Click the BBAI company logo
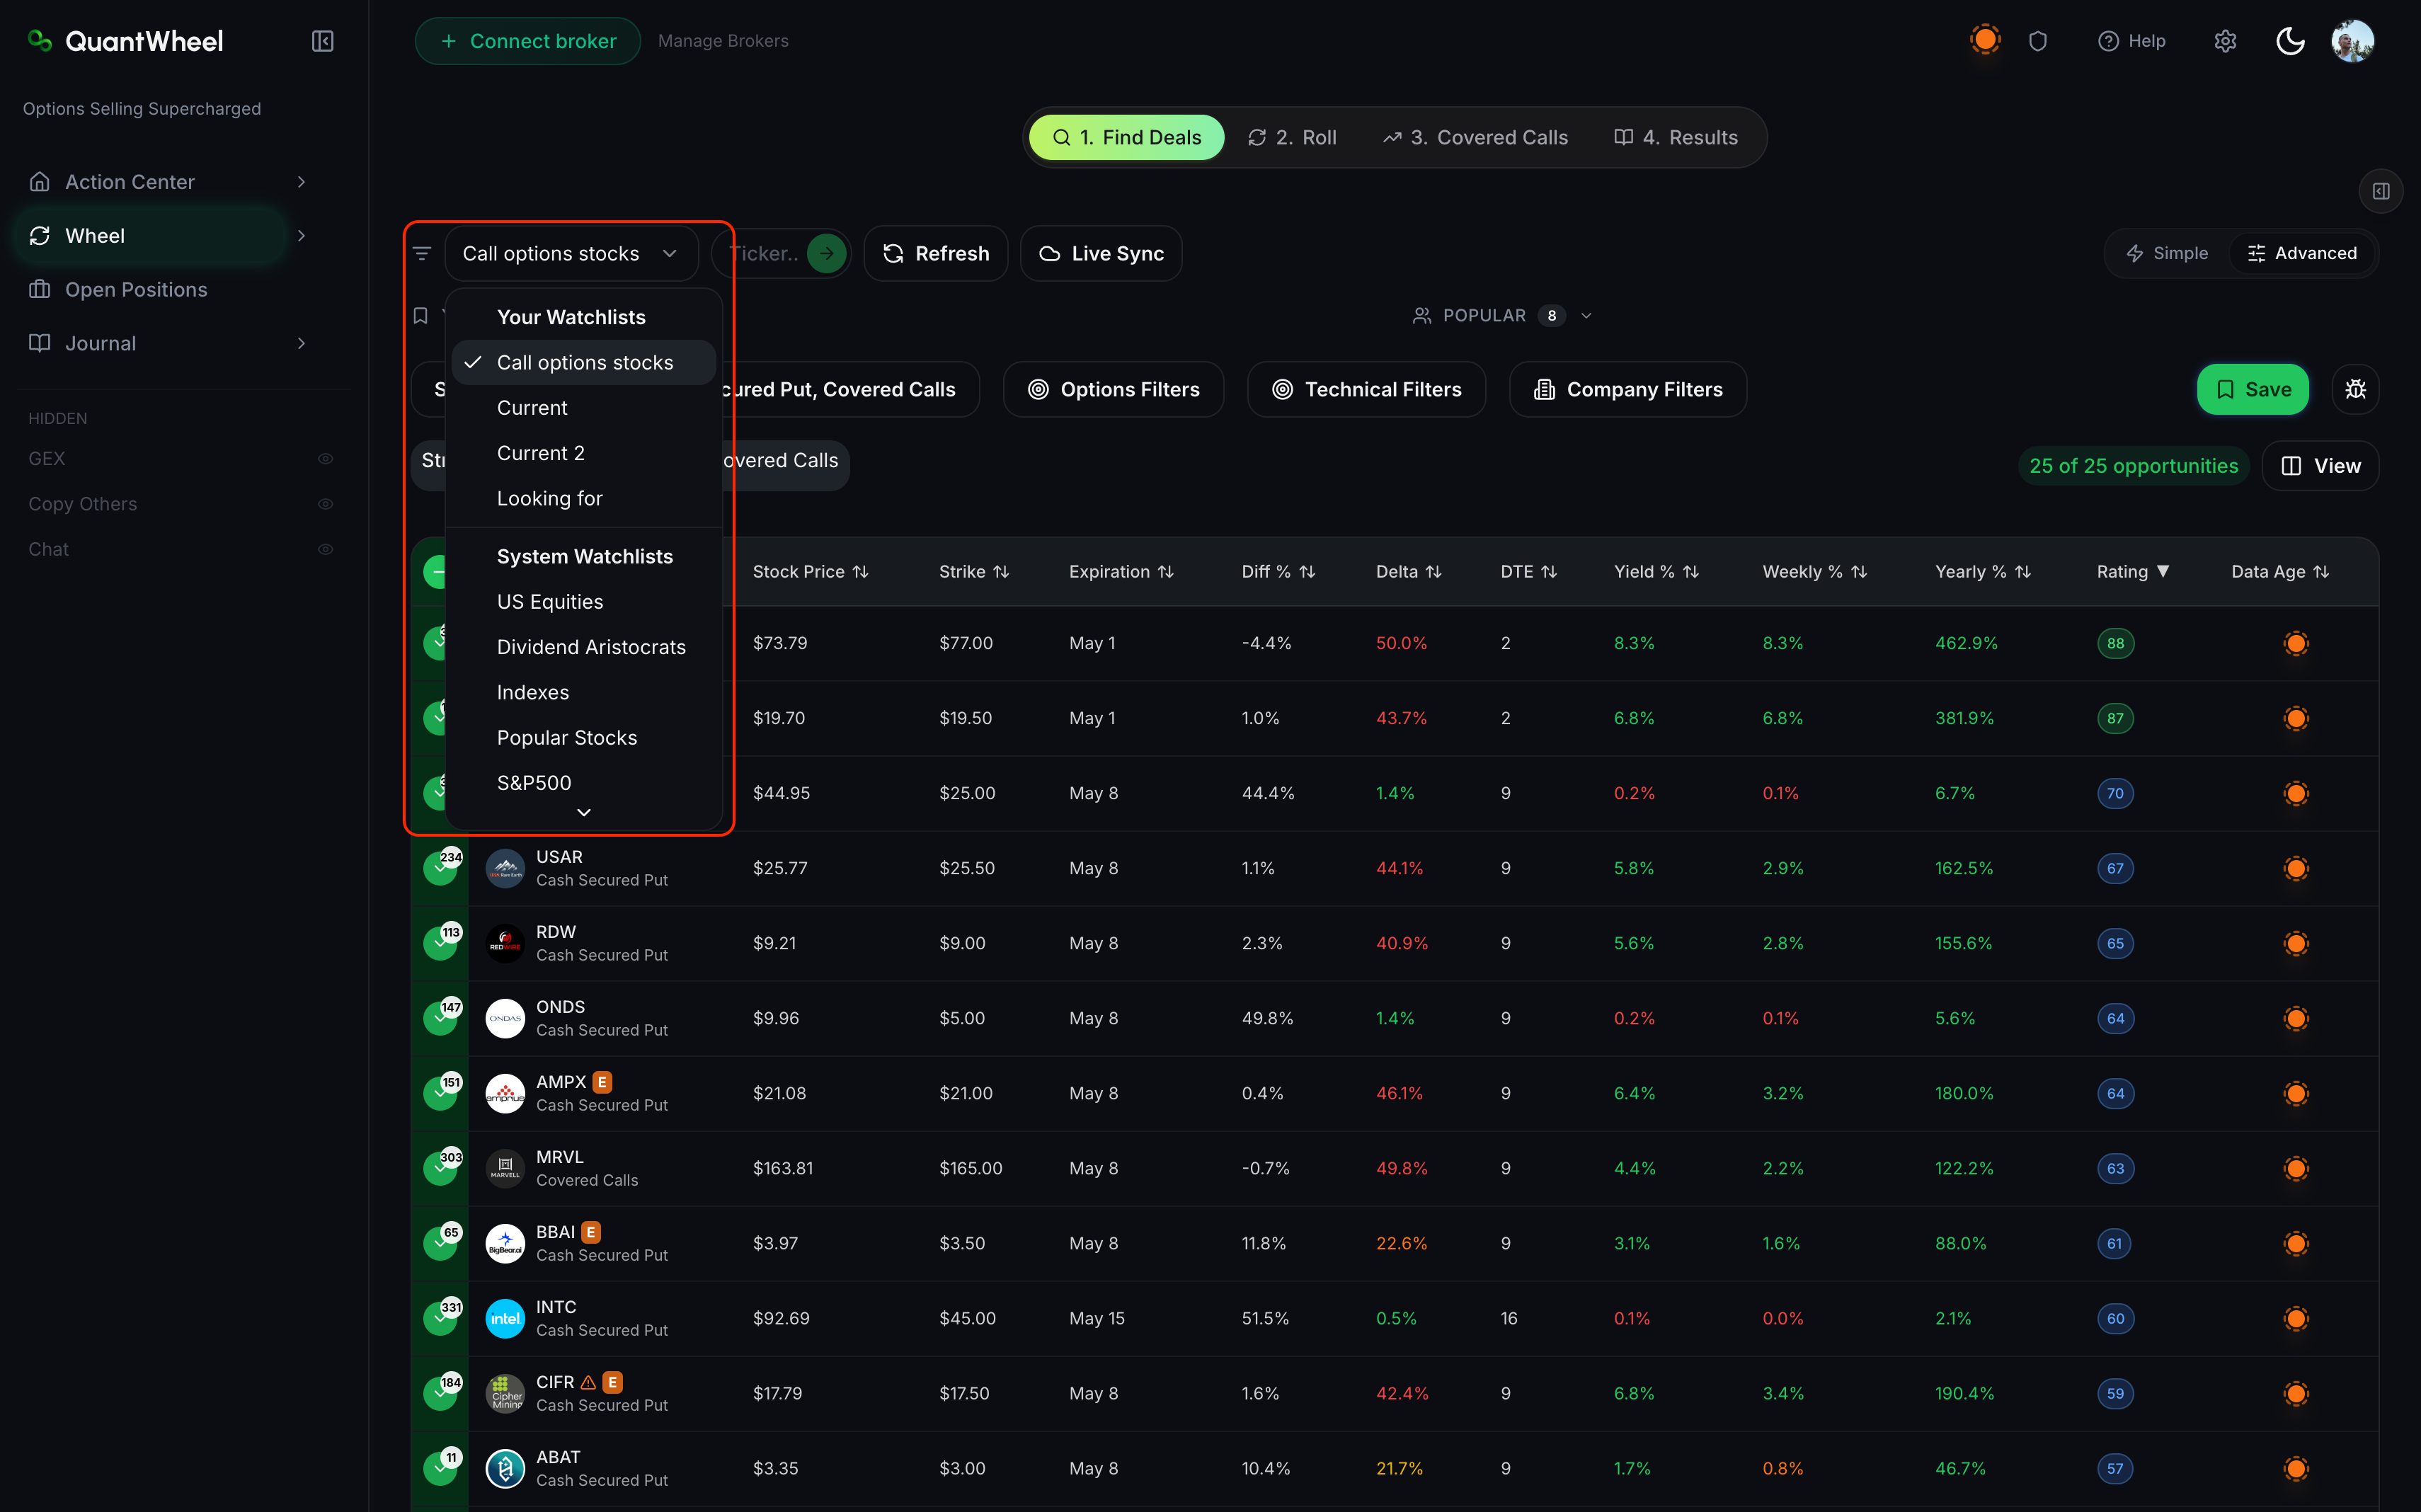Screen dimensions: 2421x1512 coord(505,1243)
